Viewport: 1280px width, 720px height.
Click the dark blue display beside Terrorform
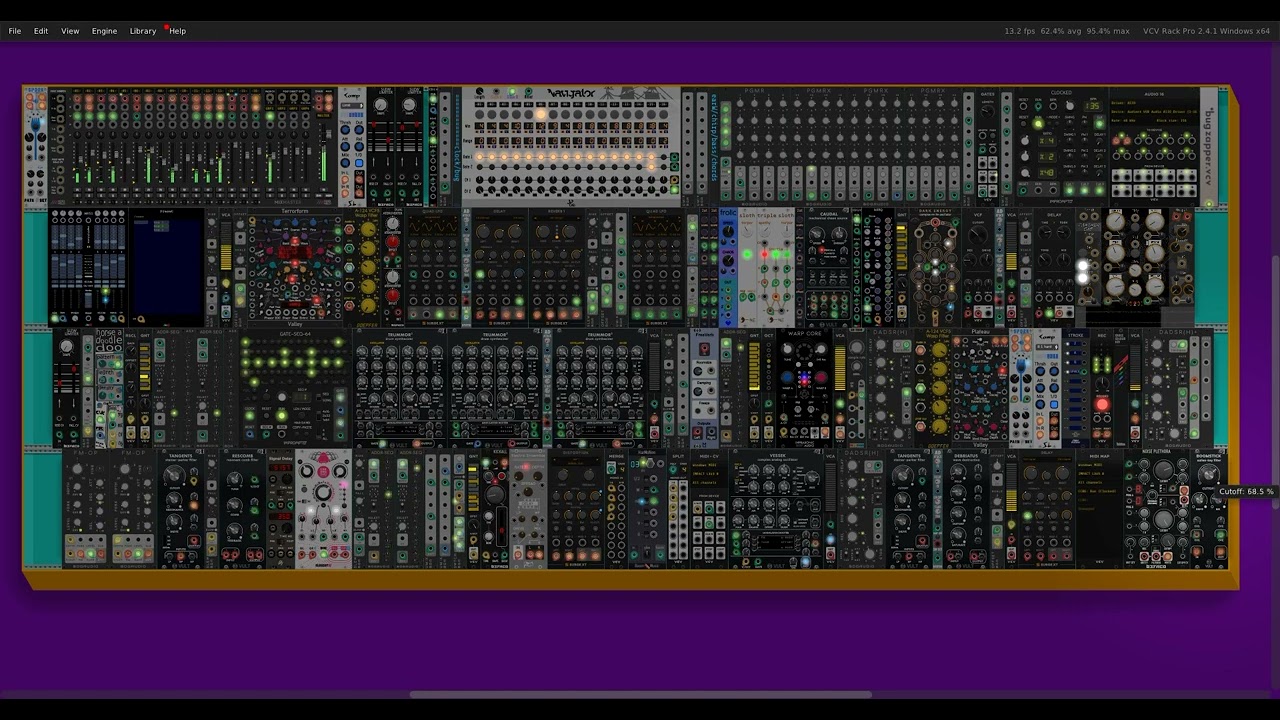[x=166, y=265]
